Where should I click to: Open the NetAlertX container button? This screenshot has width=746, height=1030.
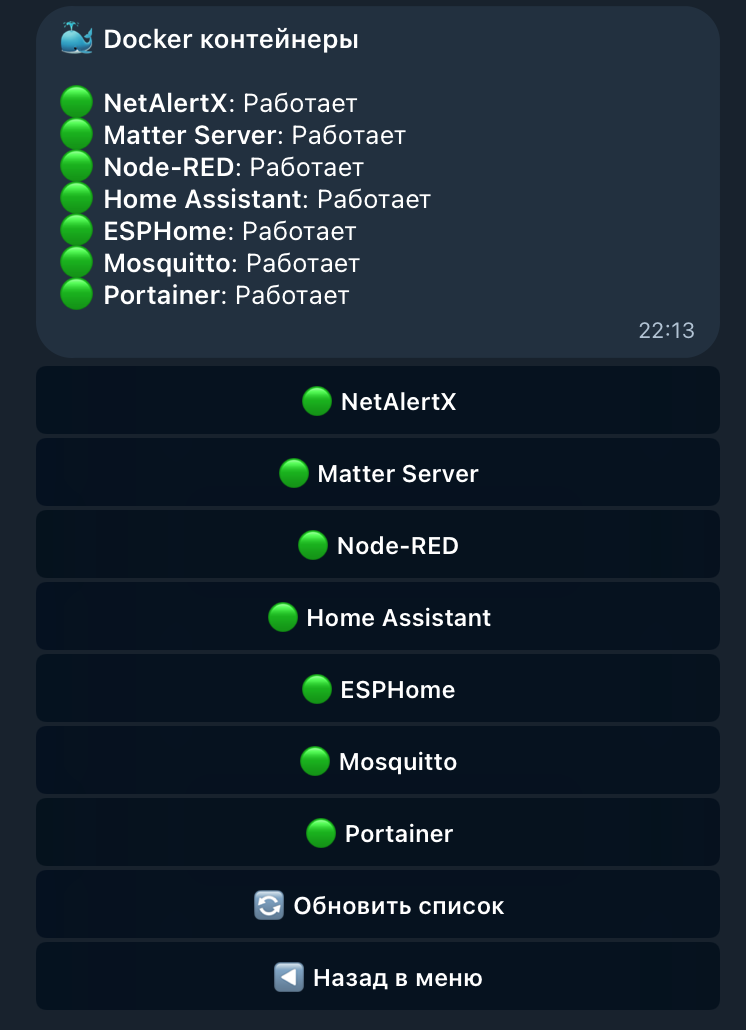point(378,400)
